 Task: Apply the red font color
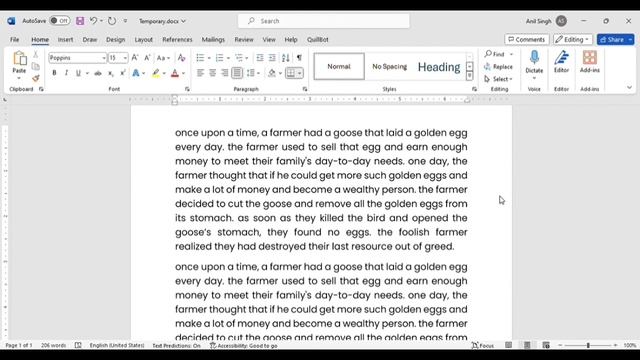[x=175, y=73]
